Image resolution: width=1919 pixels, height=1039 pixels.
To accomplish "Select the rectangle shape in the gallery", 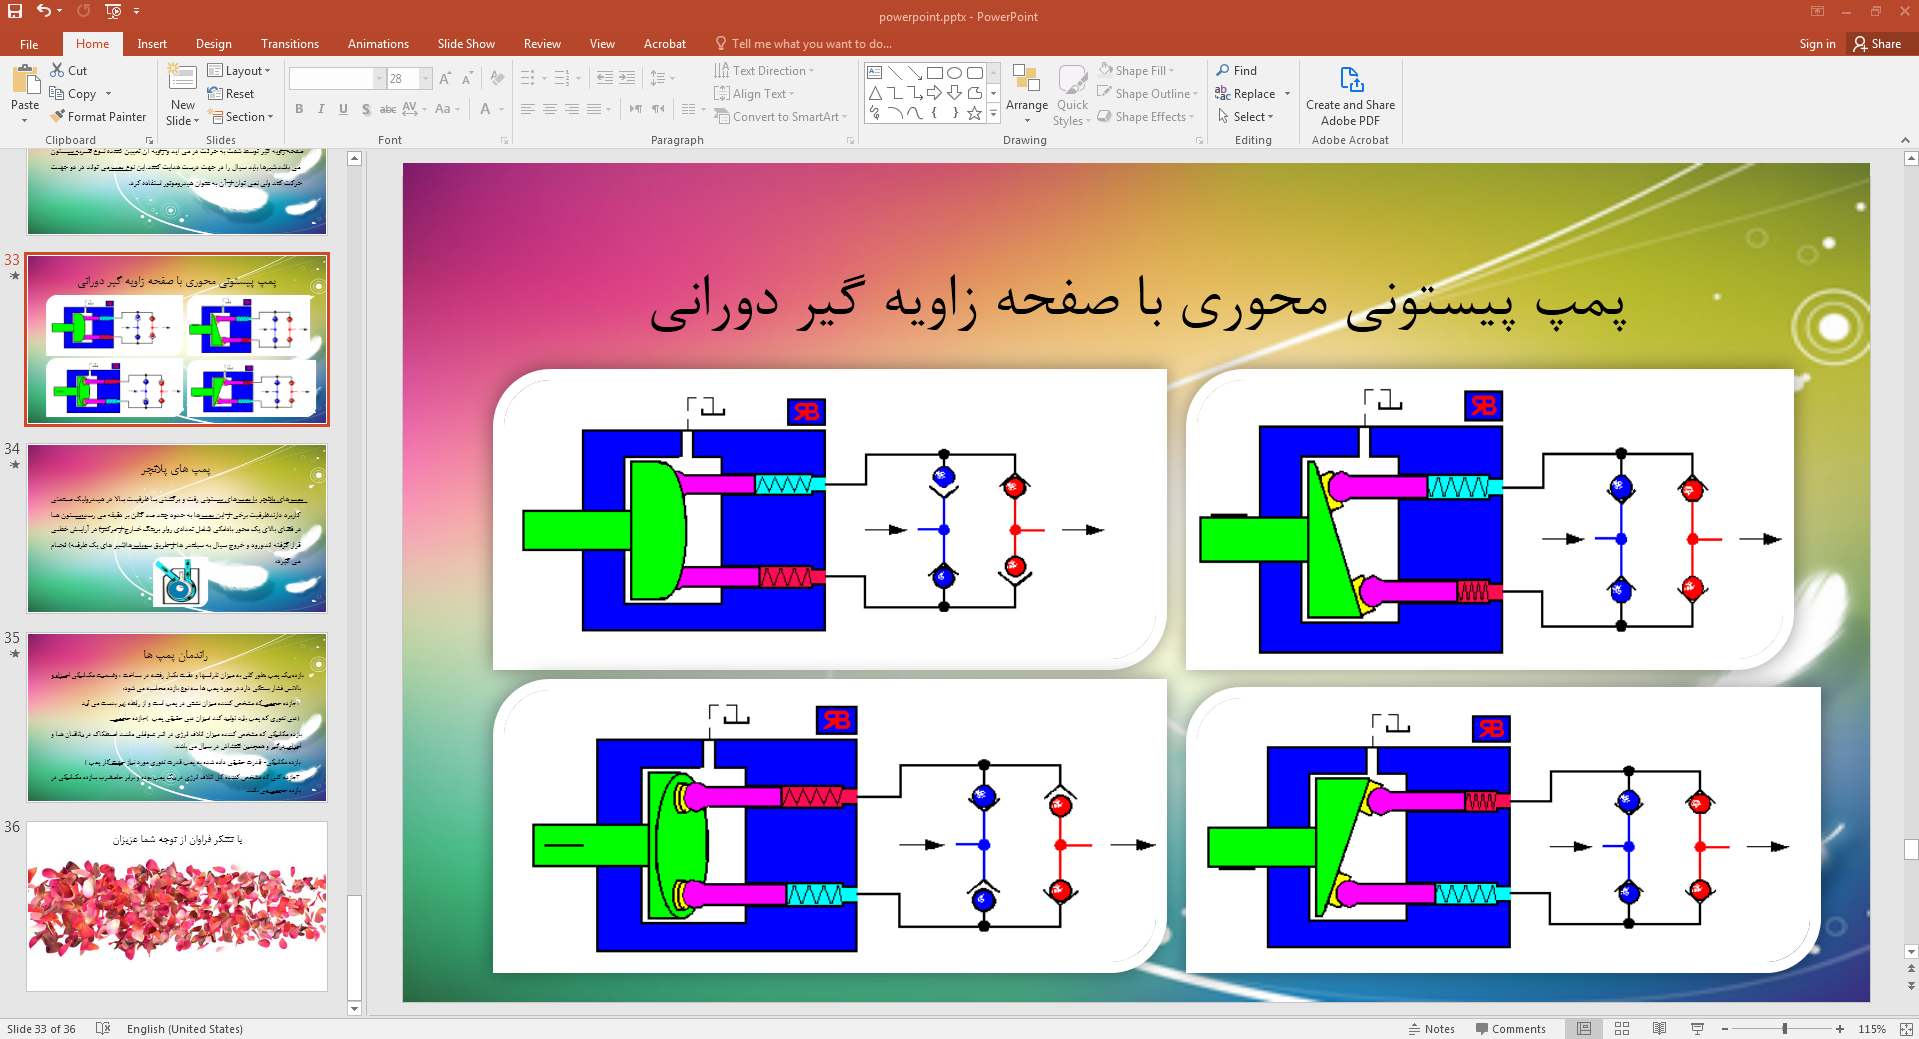I will coord(934,73).
